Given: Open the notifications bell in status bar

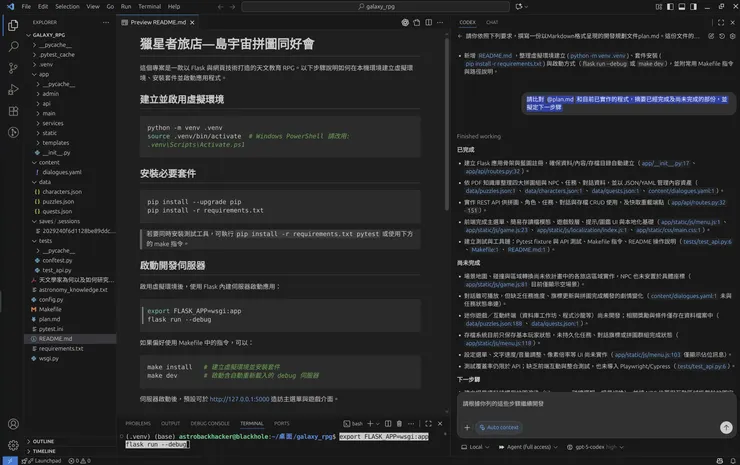Looking at the screenshot, I should pyautogui.click(x=732, y=461).
